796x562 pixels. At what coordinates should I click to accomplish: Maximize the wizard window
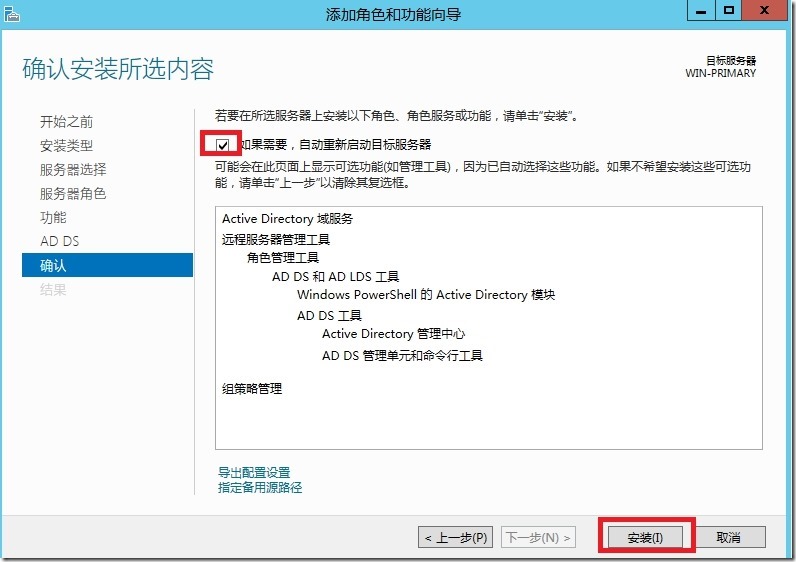coord(730,10)
